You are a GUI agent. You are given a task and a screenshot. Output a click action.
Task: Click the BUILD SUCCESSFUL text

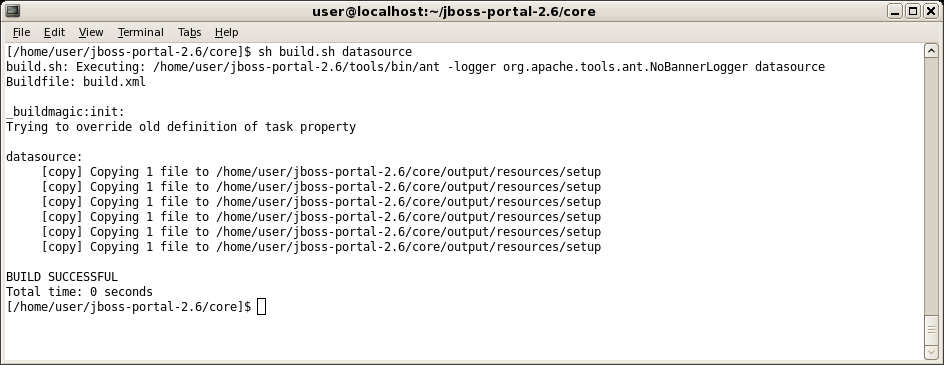[62, 277]
